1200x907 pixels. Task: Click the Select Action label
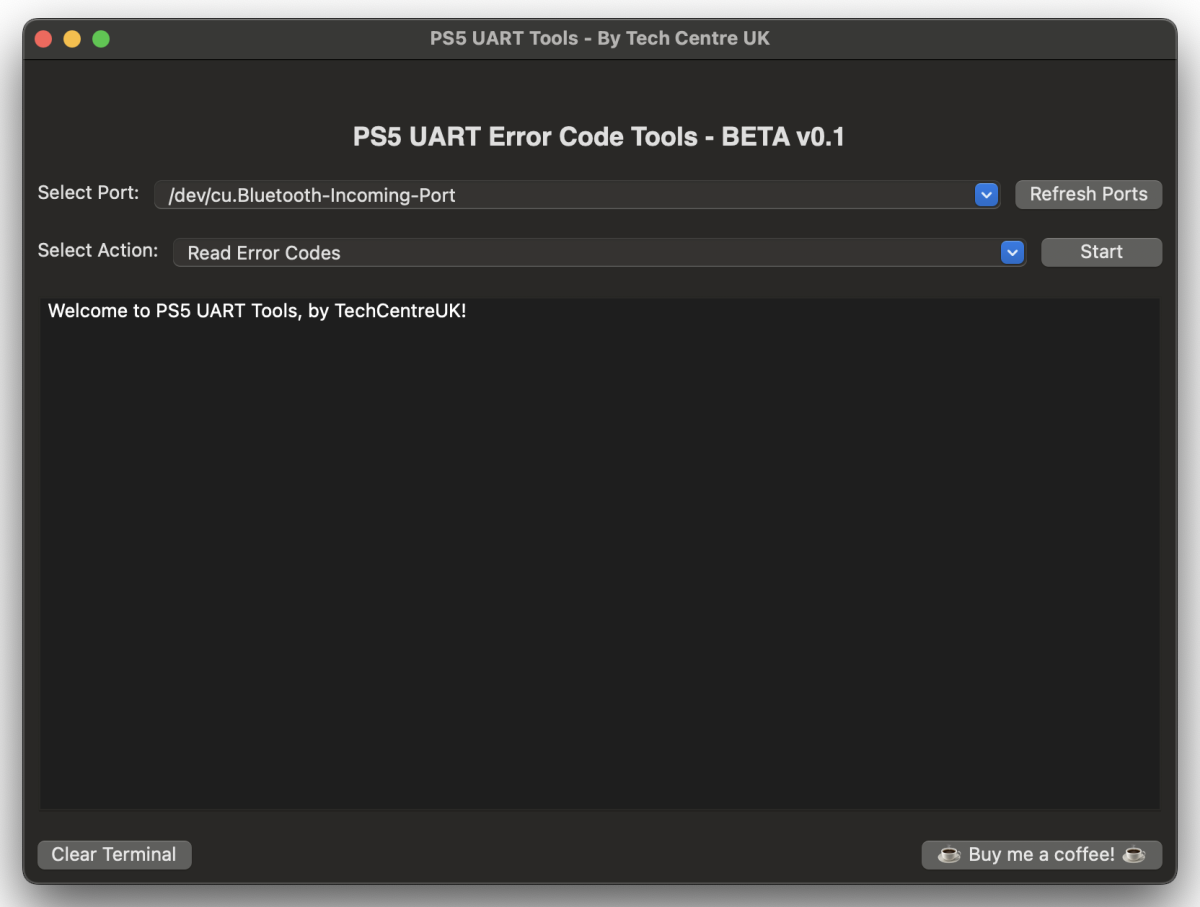coord(97,250)
